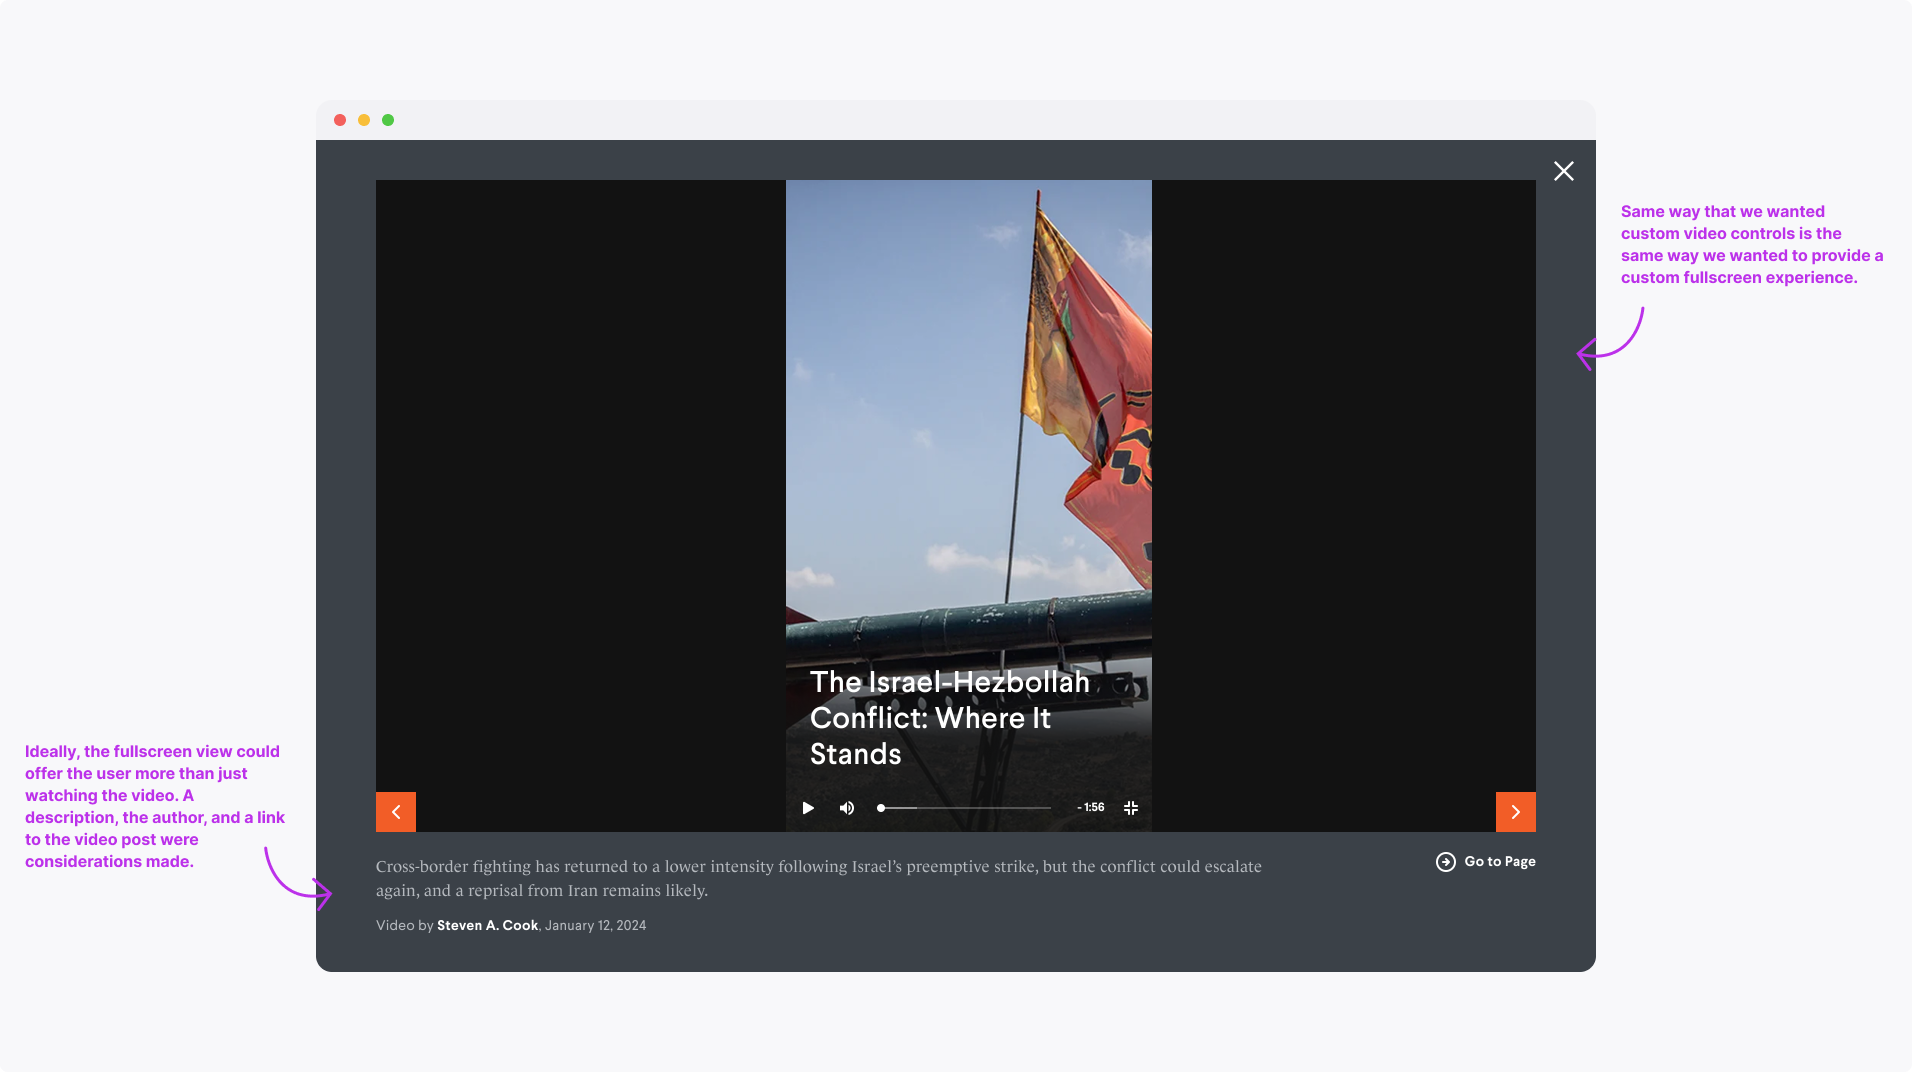
Task: Click the video description paragraph
Action: [819, 878]
